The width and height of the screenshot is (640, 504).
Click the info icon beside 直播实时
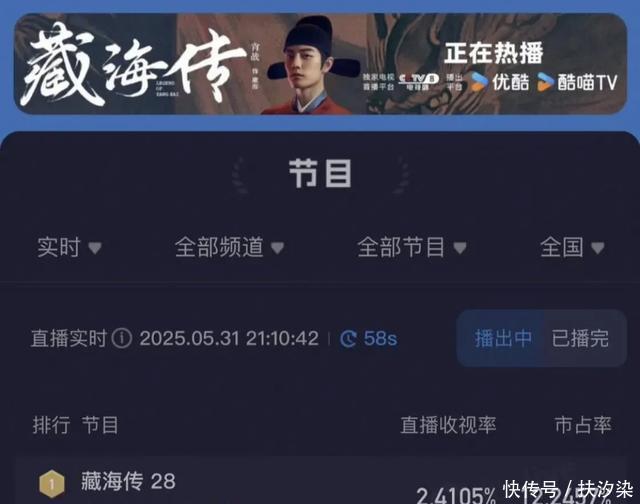pyautogui.click(x=122, y=338)
